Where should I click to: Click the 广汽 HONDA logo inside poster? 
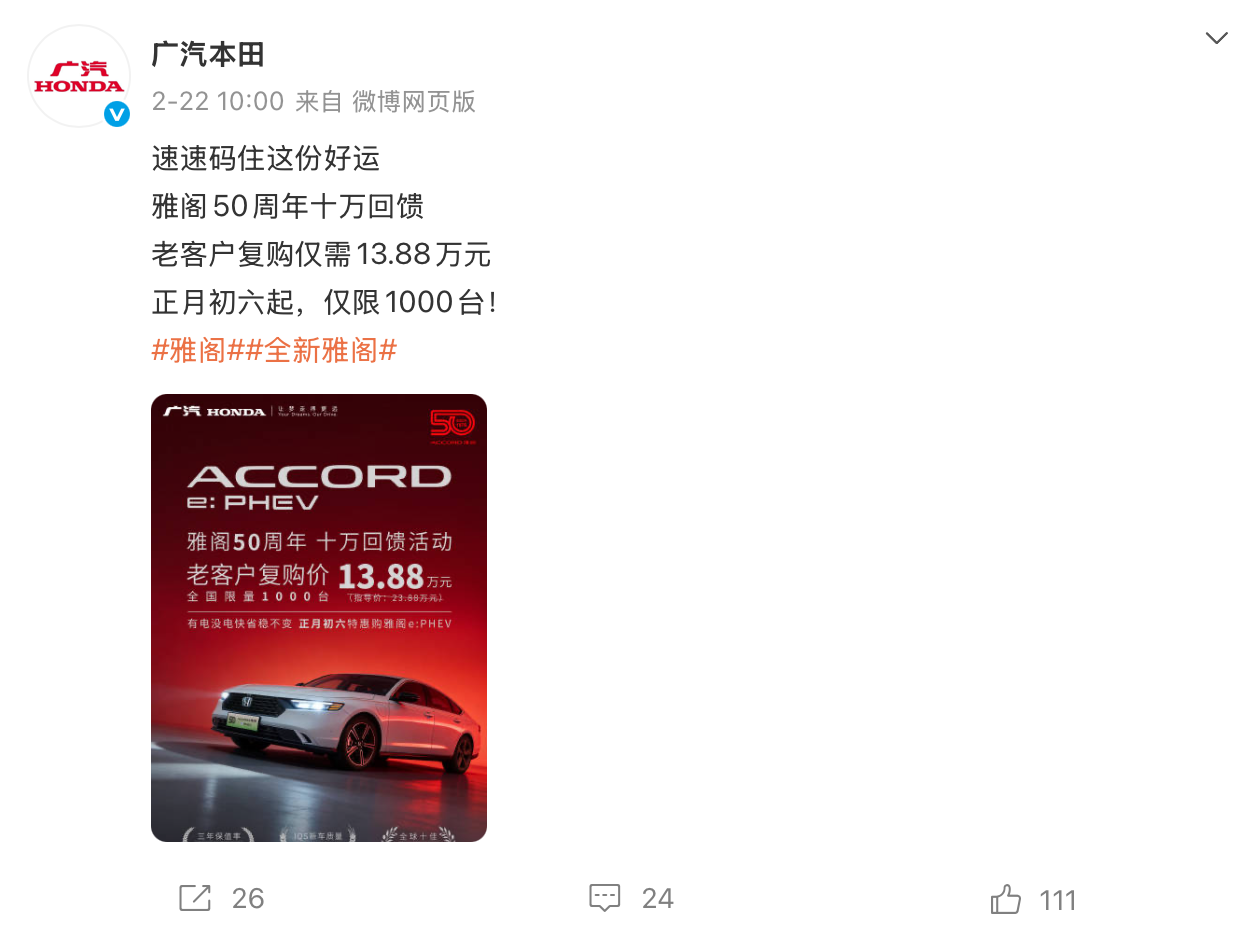point(215,411)
